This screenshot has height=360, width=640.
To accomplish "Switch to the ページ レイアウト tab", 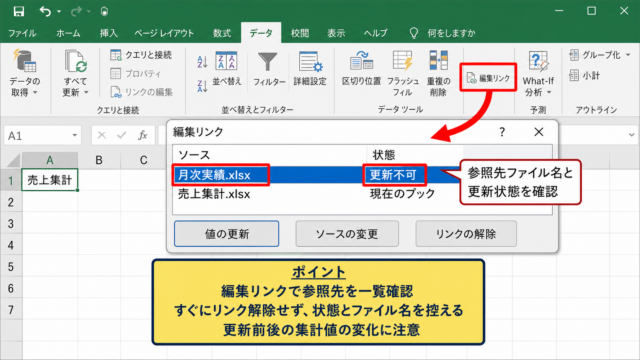I will click(x=164, y=33).
